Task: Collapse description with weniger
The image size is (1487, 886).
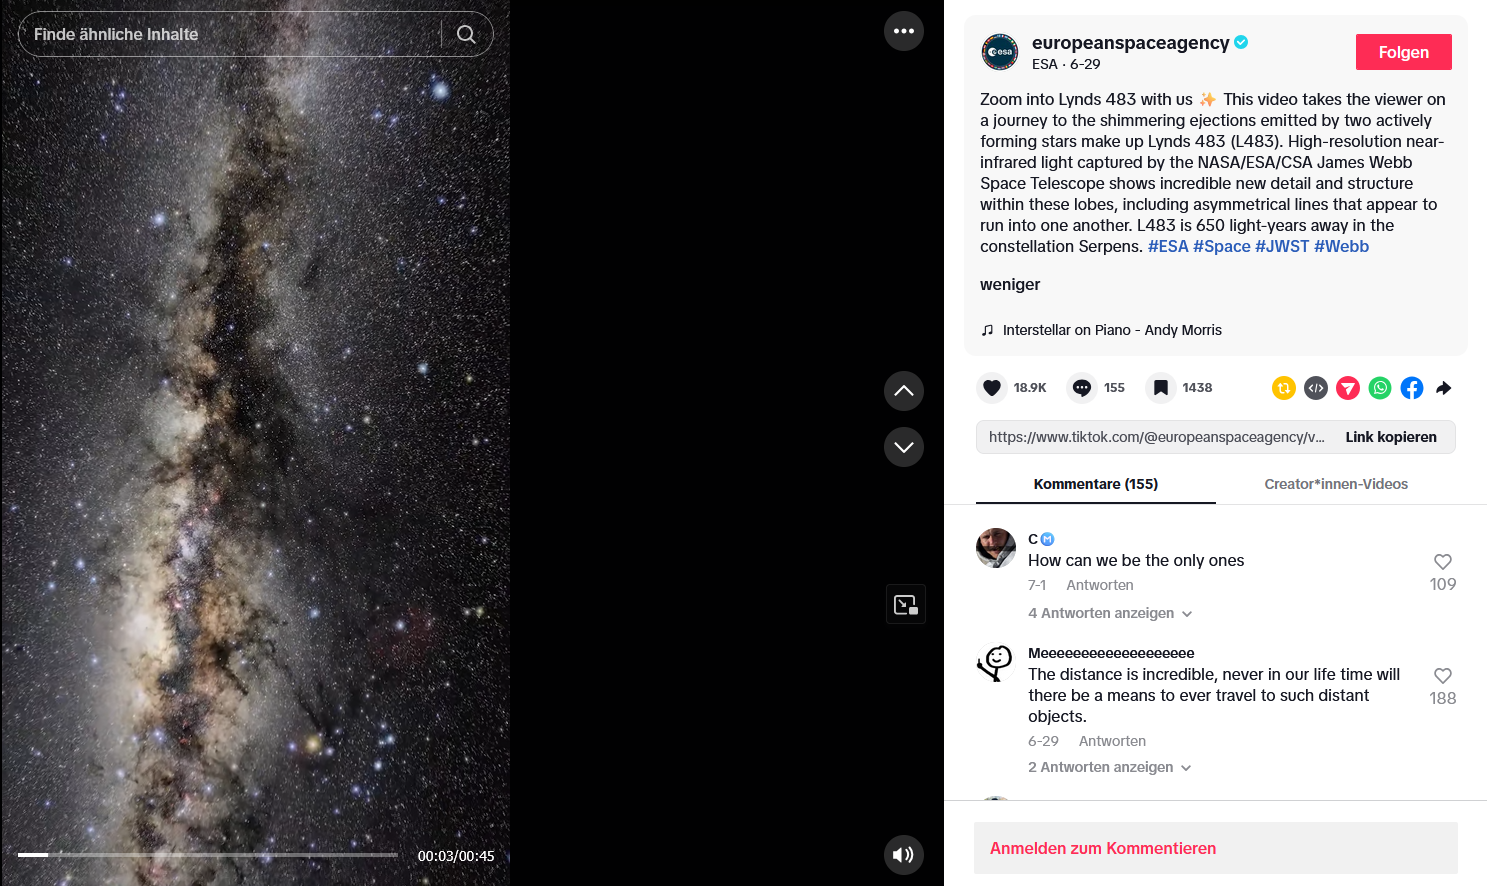Action: pyautogui.click(x=1010, y=284)
